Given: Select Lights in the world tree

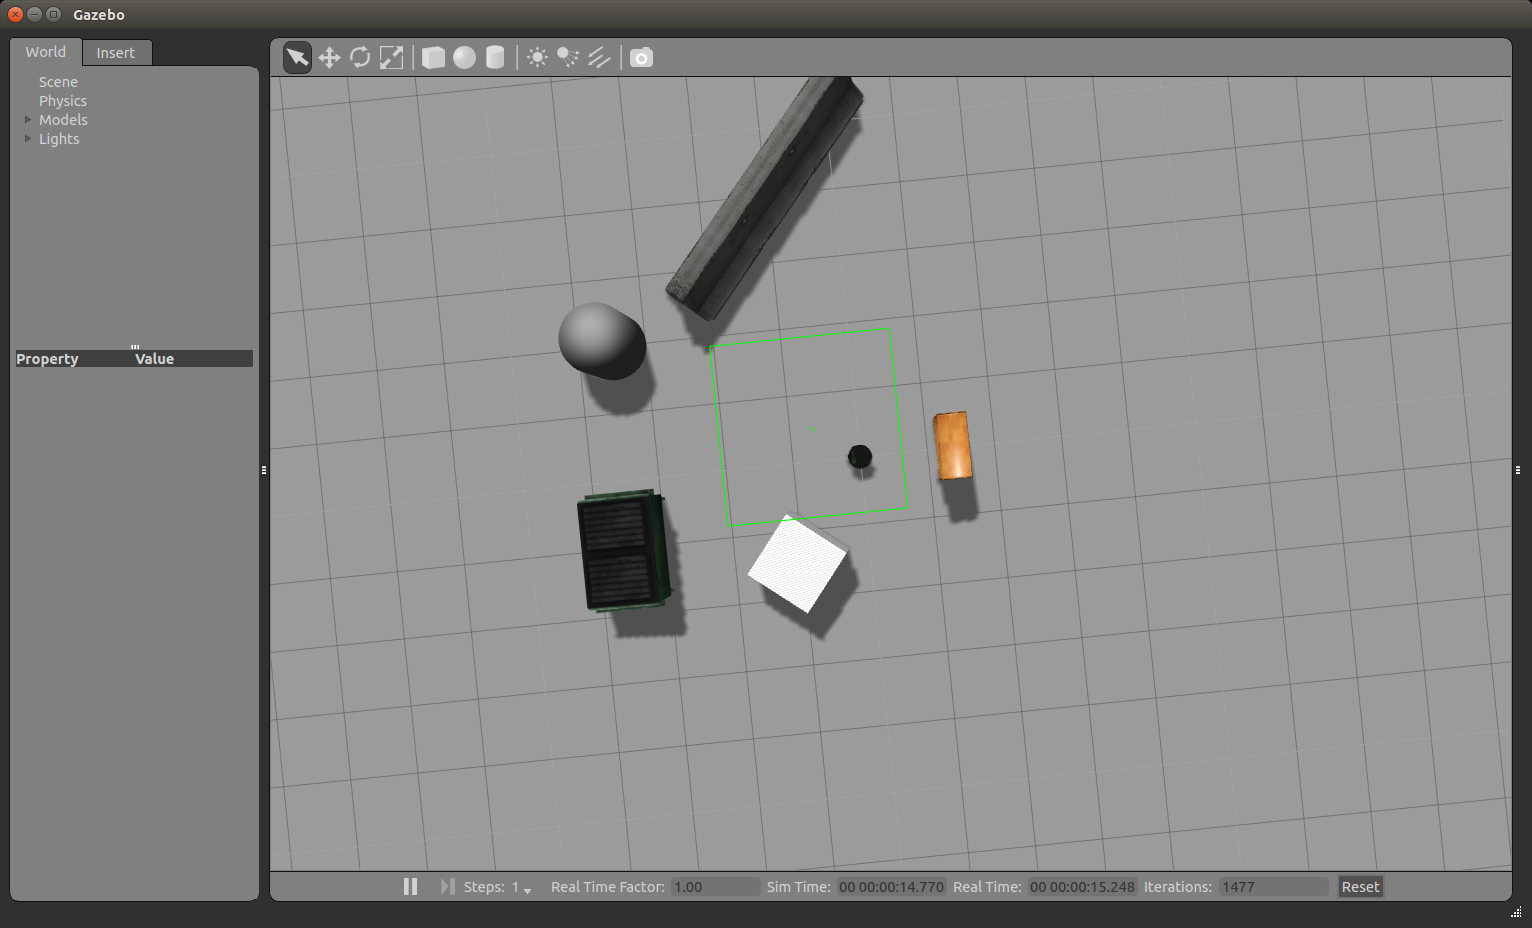Looking at the screenshot, I should (x=59, y=139).
